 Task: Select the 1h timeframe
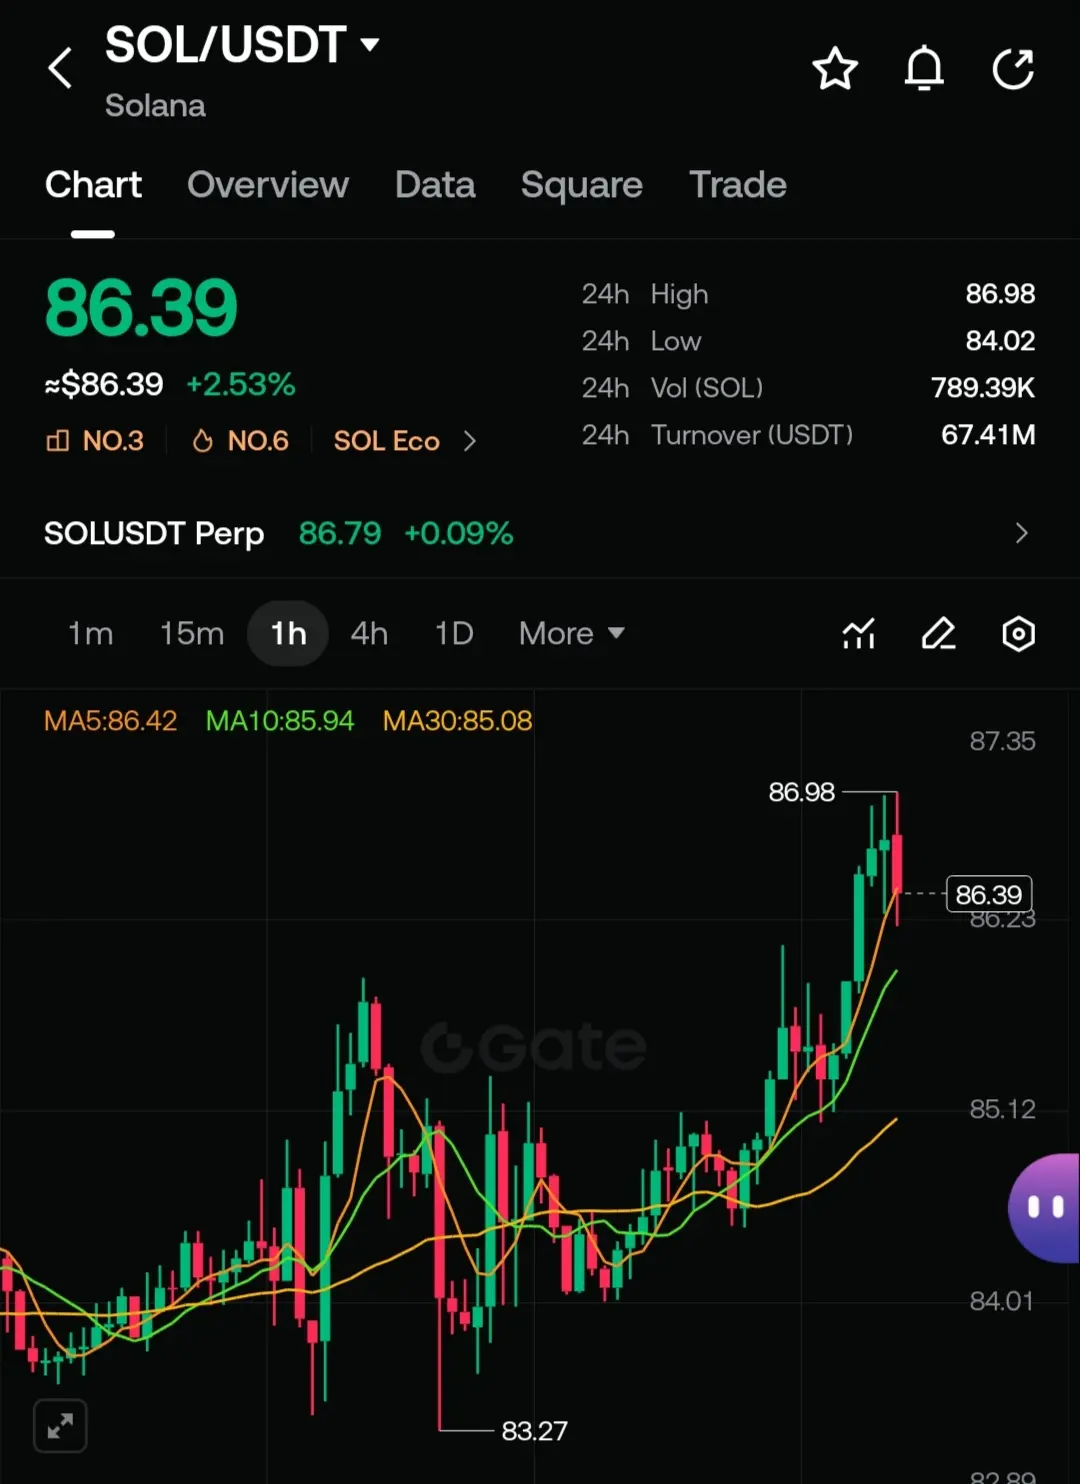click(x=288, y=634)
